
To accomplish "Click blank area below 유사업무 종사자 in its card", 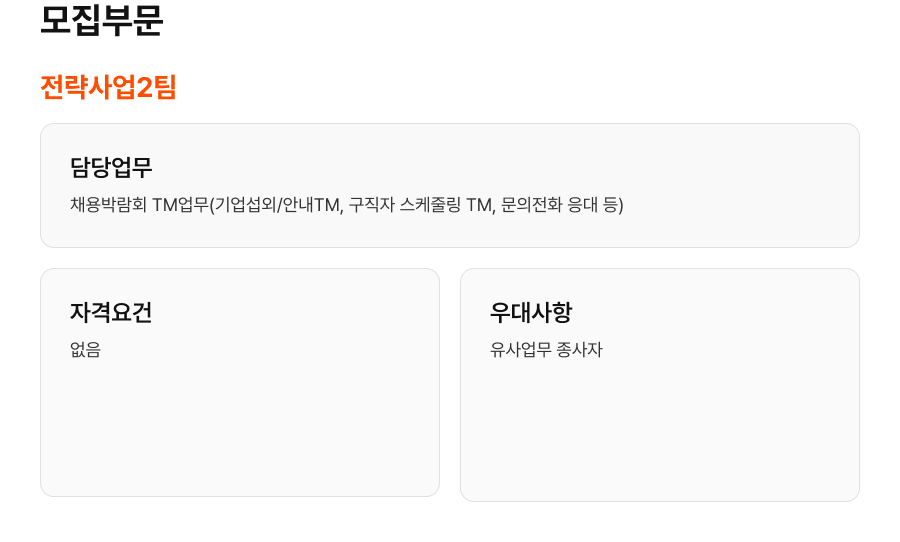I will pos(660,430).
